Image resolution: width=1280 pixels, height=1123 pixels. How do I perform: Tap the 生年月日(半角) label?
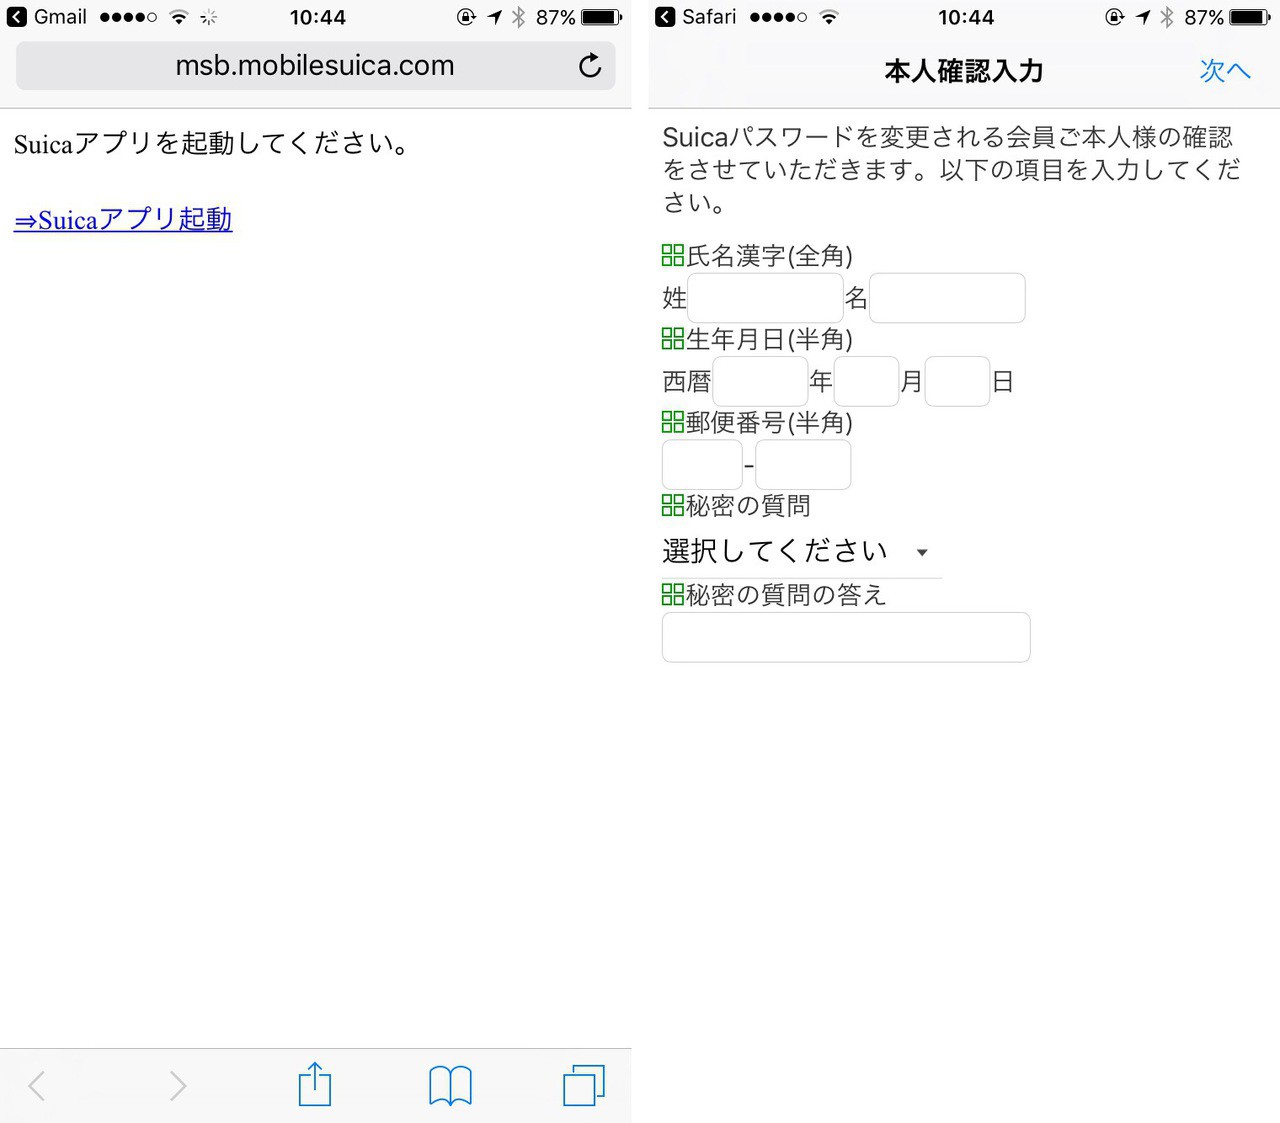[x=769, y=339]
